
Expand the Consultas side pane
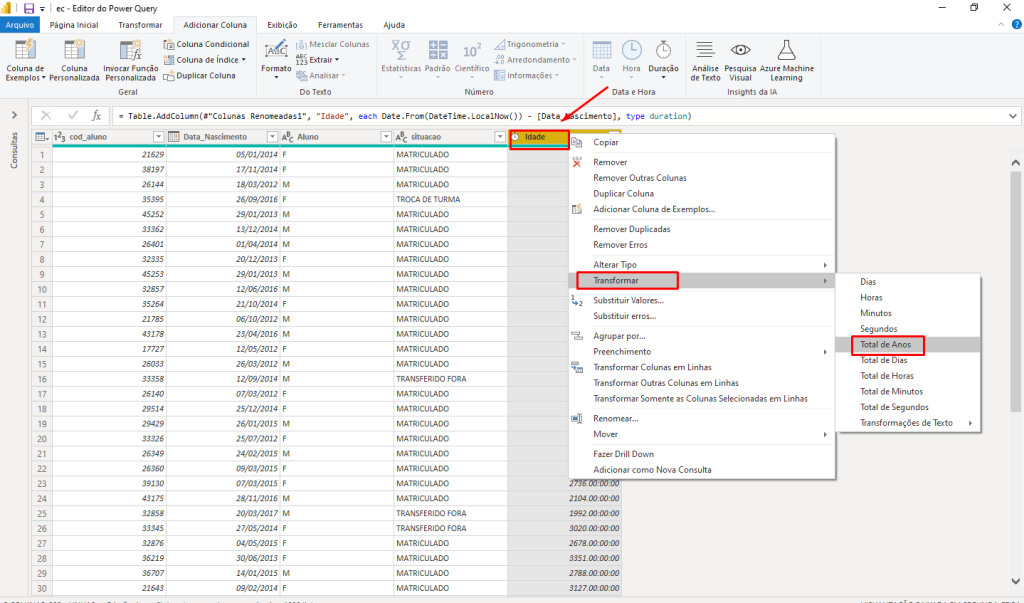coord(14,116)
